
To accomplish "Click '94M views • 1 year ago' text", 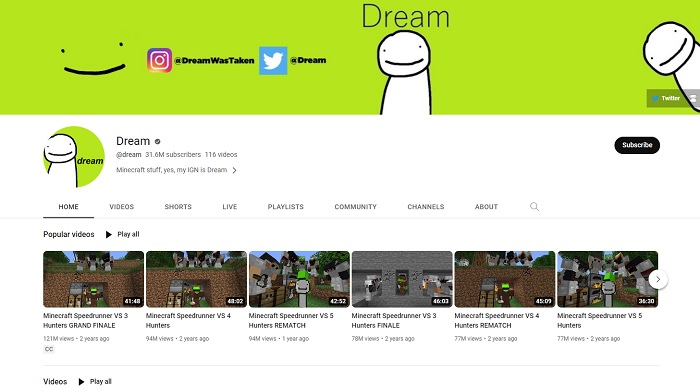I will tap(279, 339).
